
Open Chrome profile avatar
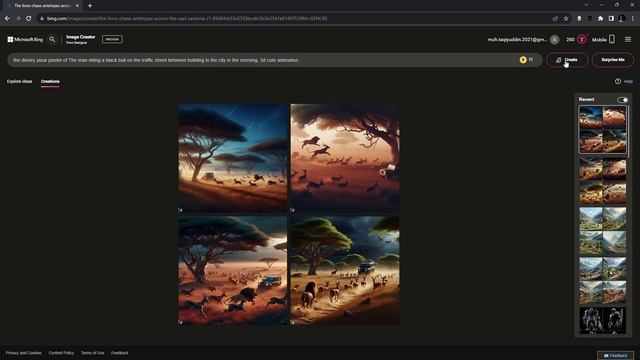point(622,18)
